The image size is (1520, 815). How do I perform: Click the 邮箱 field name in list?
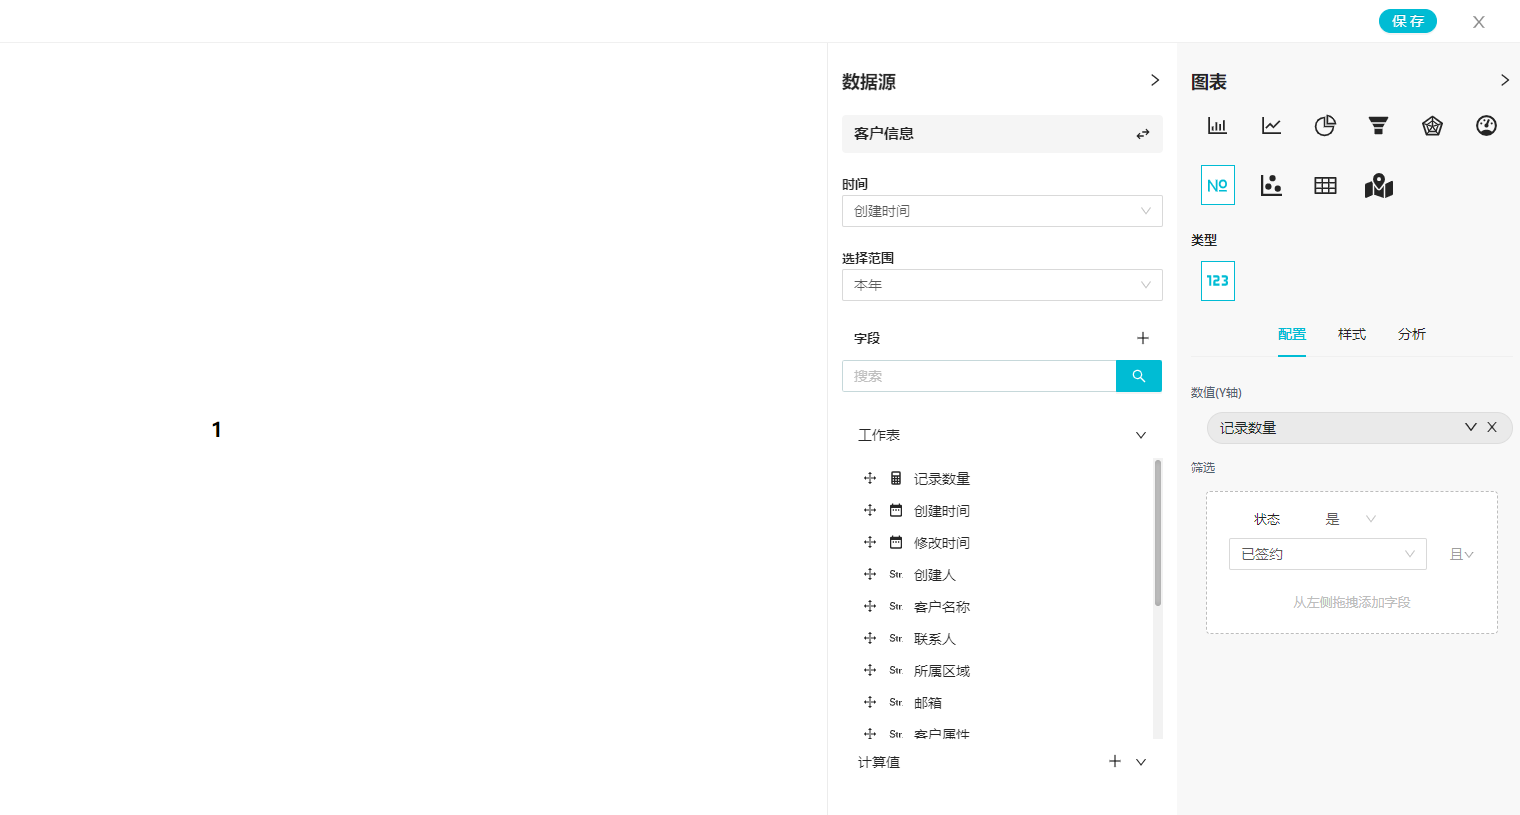pos(928,703)
